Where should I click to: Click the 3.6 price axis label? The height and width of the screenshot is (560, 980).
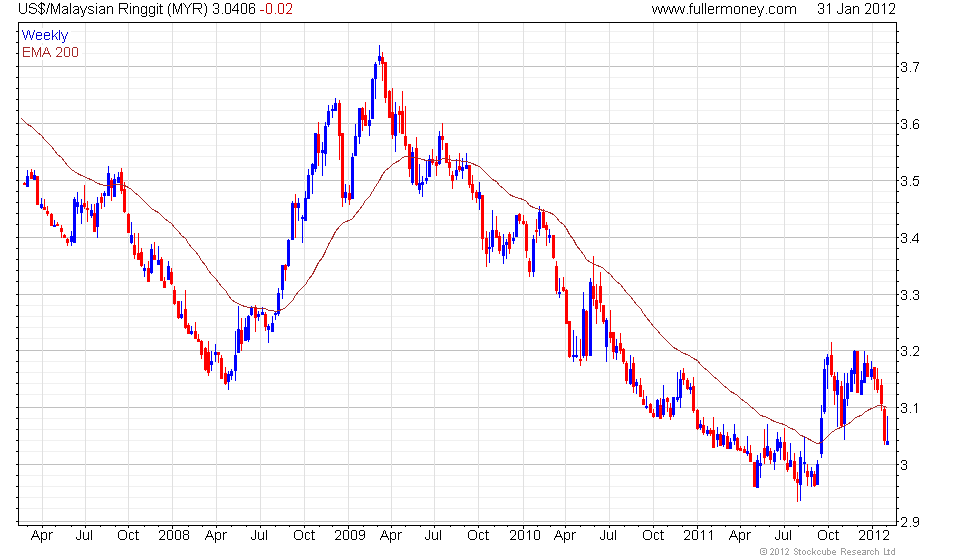tap(909, 124)
